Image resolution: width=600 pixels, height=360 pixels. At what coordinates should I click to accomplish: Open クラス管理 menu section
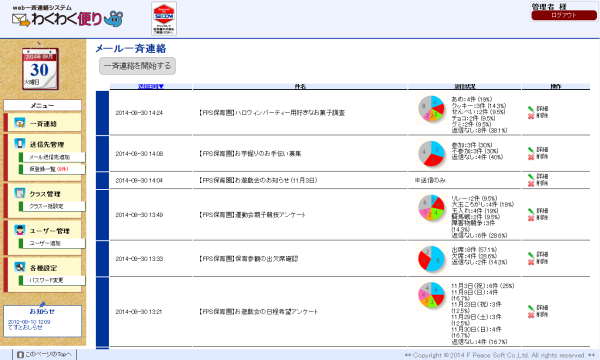click(x=45, y=194)
